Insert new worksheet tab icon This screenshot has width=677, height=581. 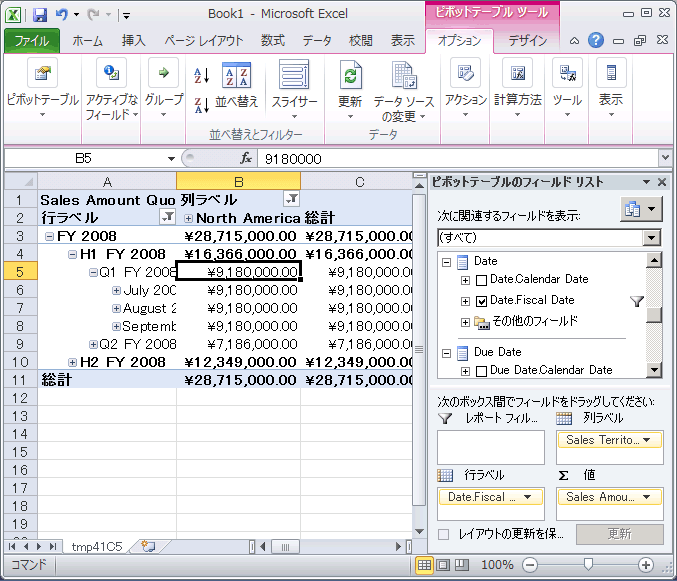point(148,546)
